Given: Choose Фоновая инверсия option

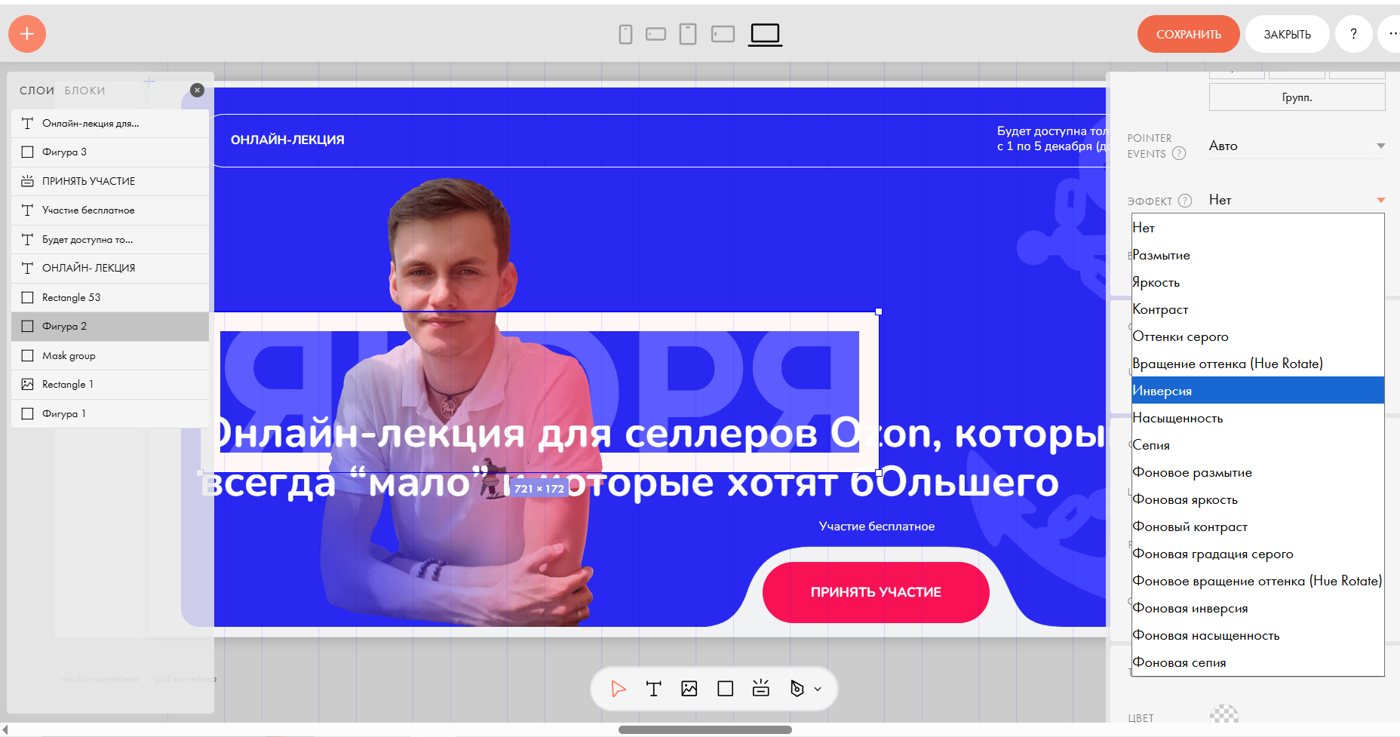Looking at the screenshot, I should tap(1258, 608).
